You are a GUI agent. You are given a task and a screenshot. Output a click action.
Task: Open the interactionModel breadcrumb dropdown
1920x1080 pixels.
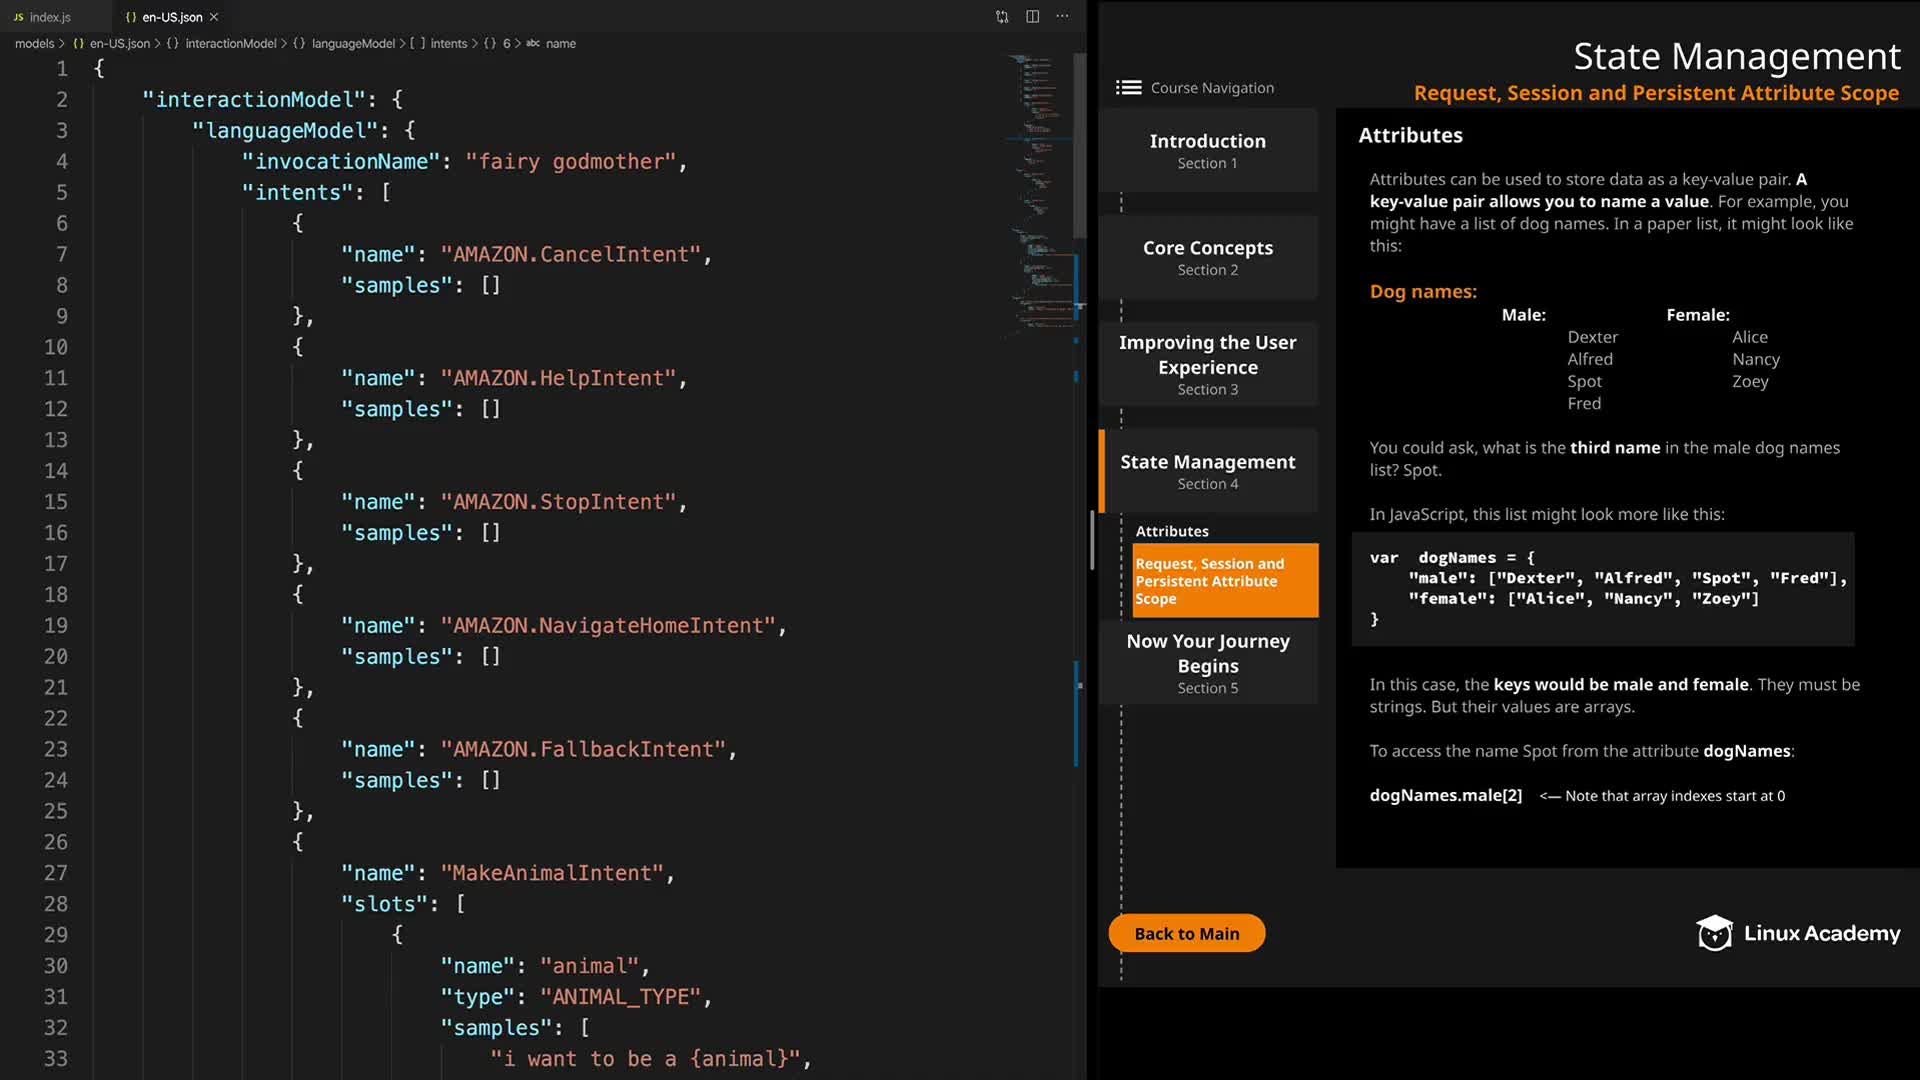coord(230,44)
